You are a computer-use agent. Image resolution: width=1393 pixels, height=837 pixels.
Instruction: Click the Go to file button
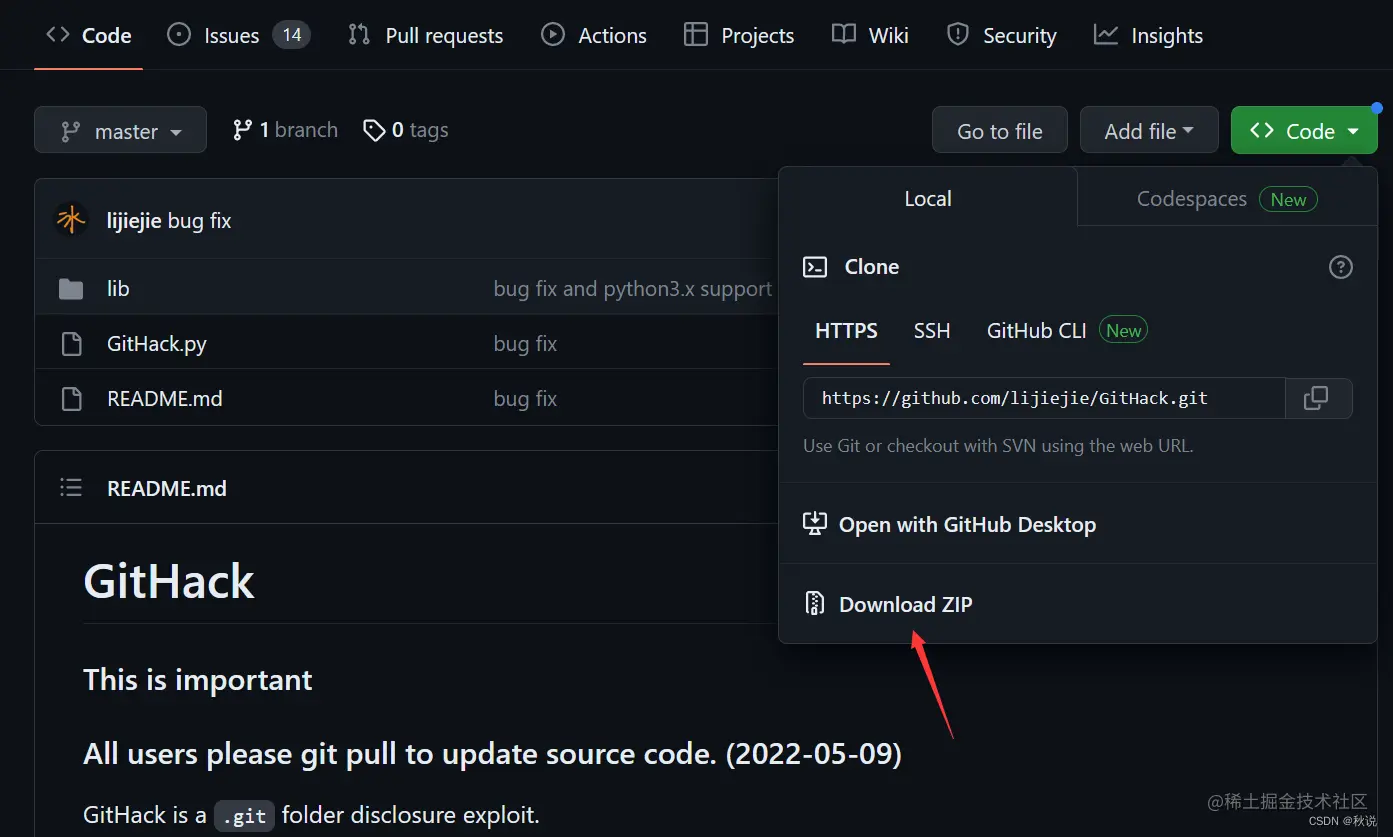tap(999, 130)
